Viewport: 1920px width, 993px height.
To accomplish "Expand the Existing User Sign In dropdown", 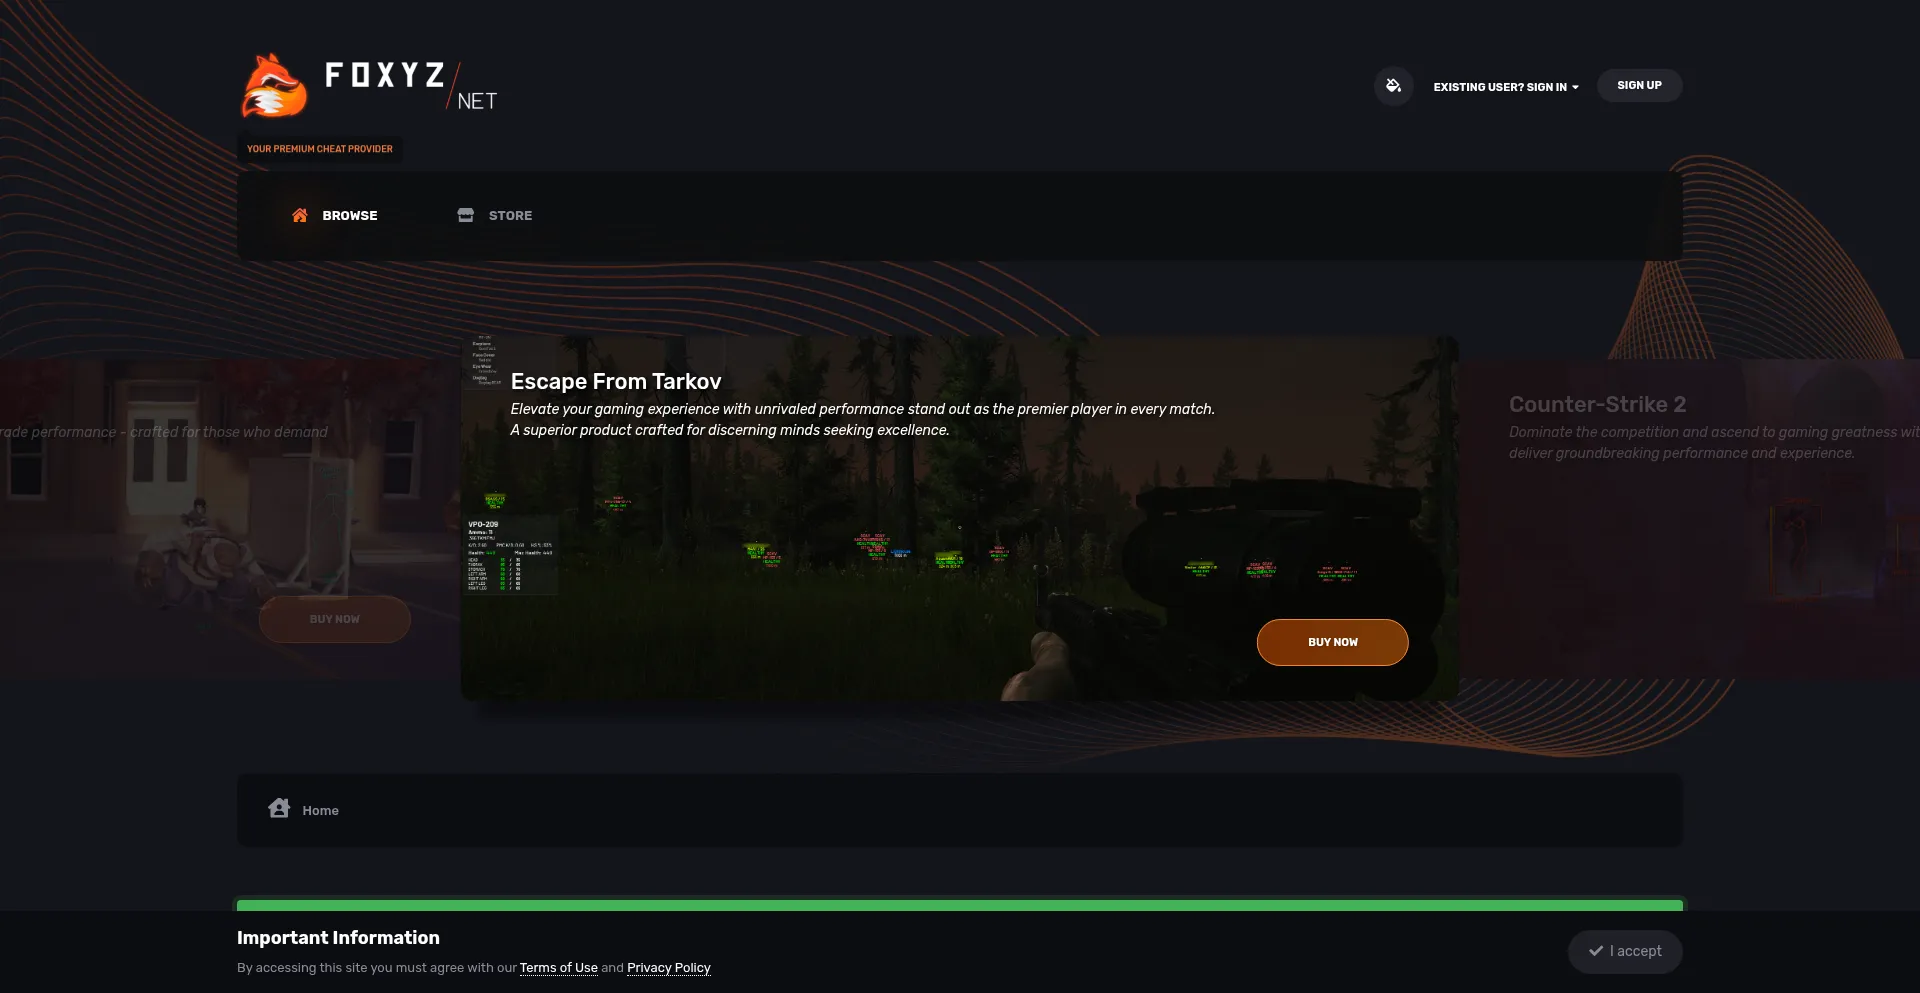I will point(1506,87).
